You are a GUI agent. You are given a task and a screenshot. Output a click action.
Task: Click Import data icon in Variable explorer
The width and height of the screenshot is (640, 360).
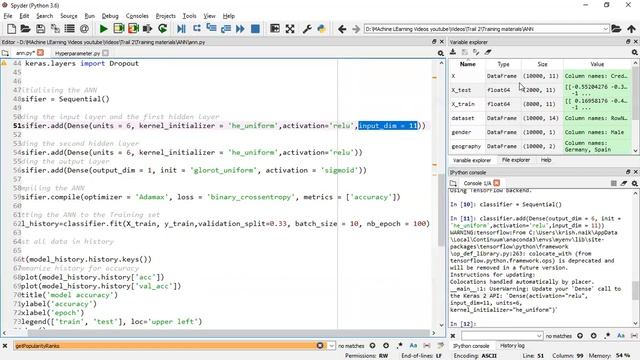click(453, 52)
